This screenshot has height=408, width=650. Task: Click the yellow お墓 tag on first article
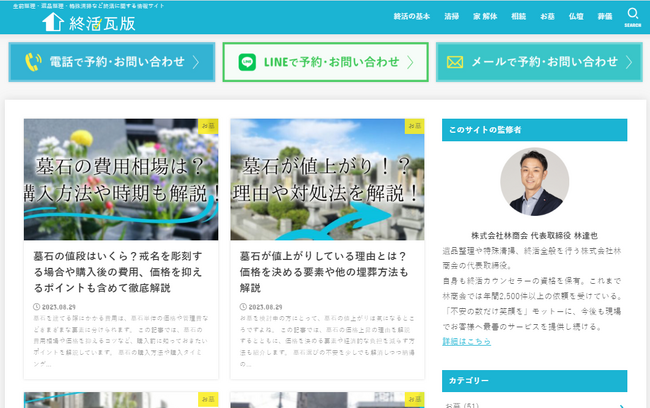click(208, 126)
